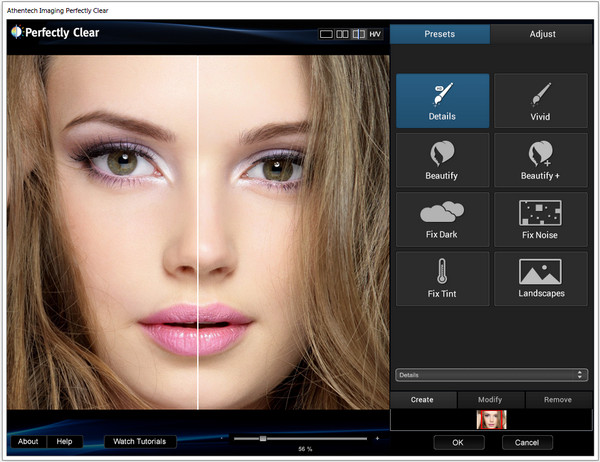Enable split-view with divider mode

[x=358, y=34]
